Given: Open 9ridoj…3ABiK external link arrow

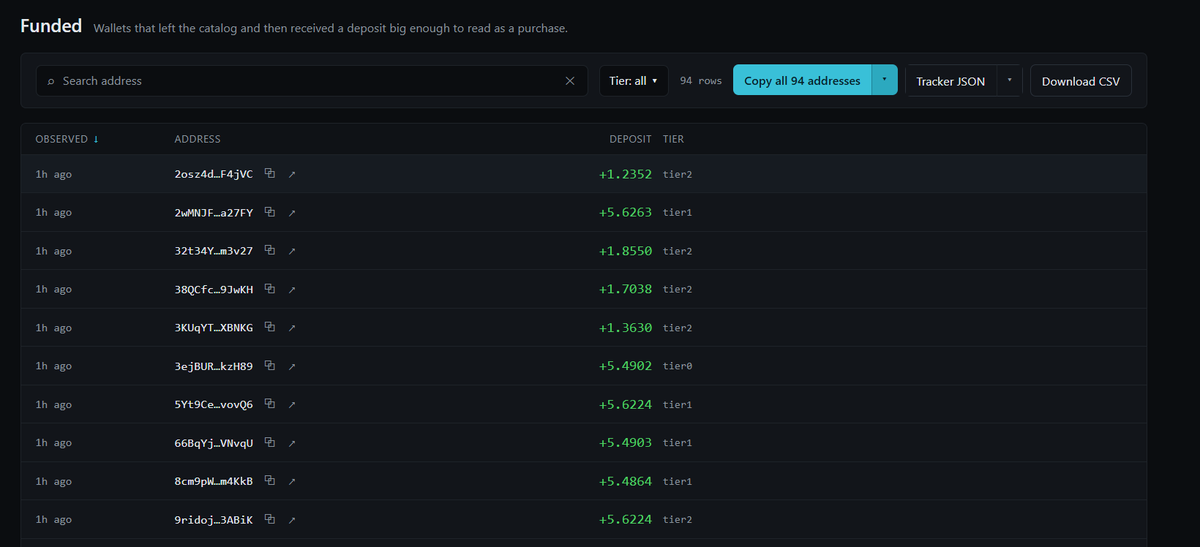Looking at the screenshot, I should click(x=292, y=520).
